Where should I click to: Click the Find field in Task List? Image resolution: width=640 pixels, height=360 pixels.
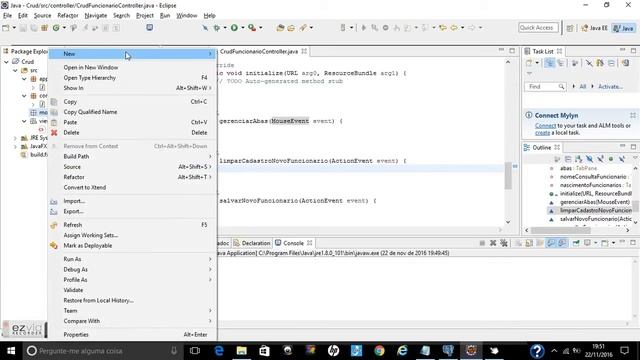545,87
